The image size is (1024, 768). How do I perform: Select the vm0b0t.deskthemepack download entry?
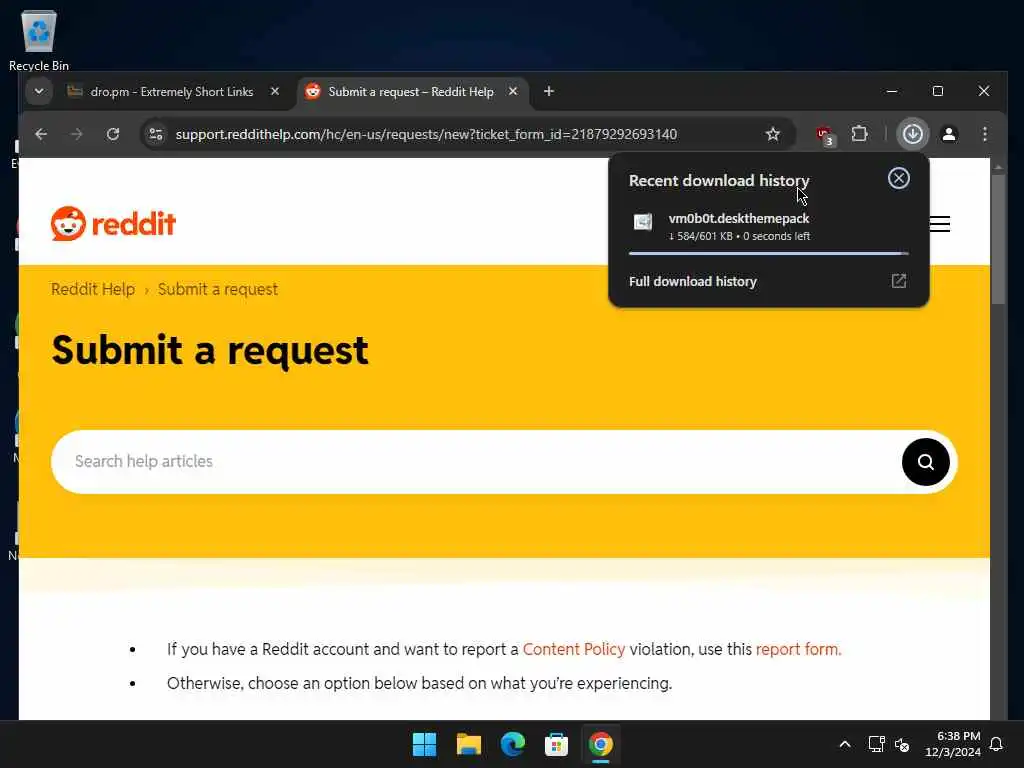[x=769, y=227]
